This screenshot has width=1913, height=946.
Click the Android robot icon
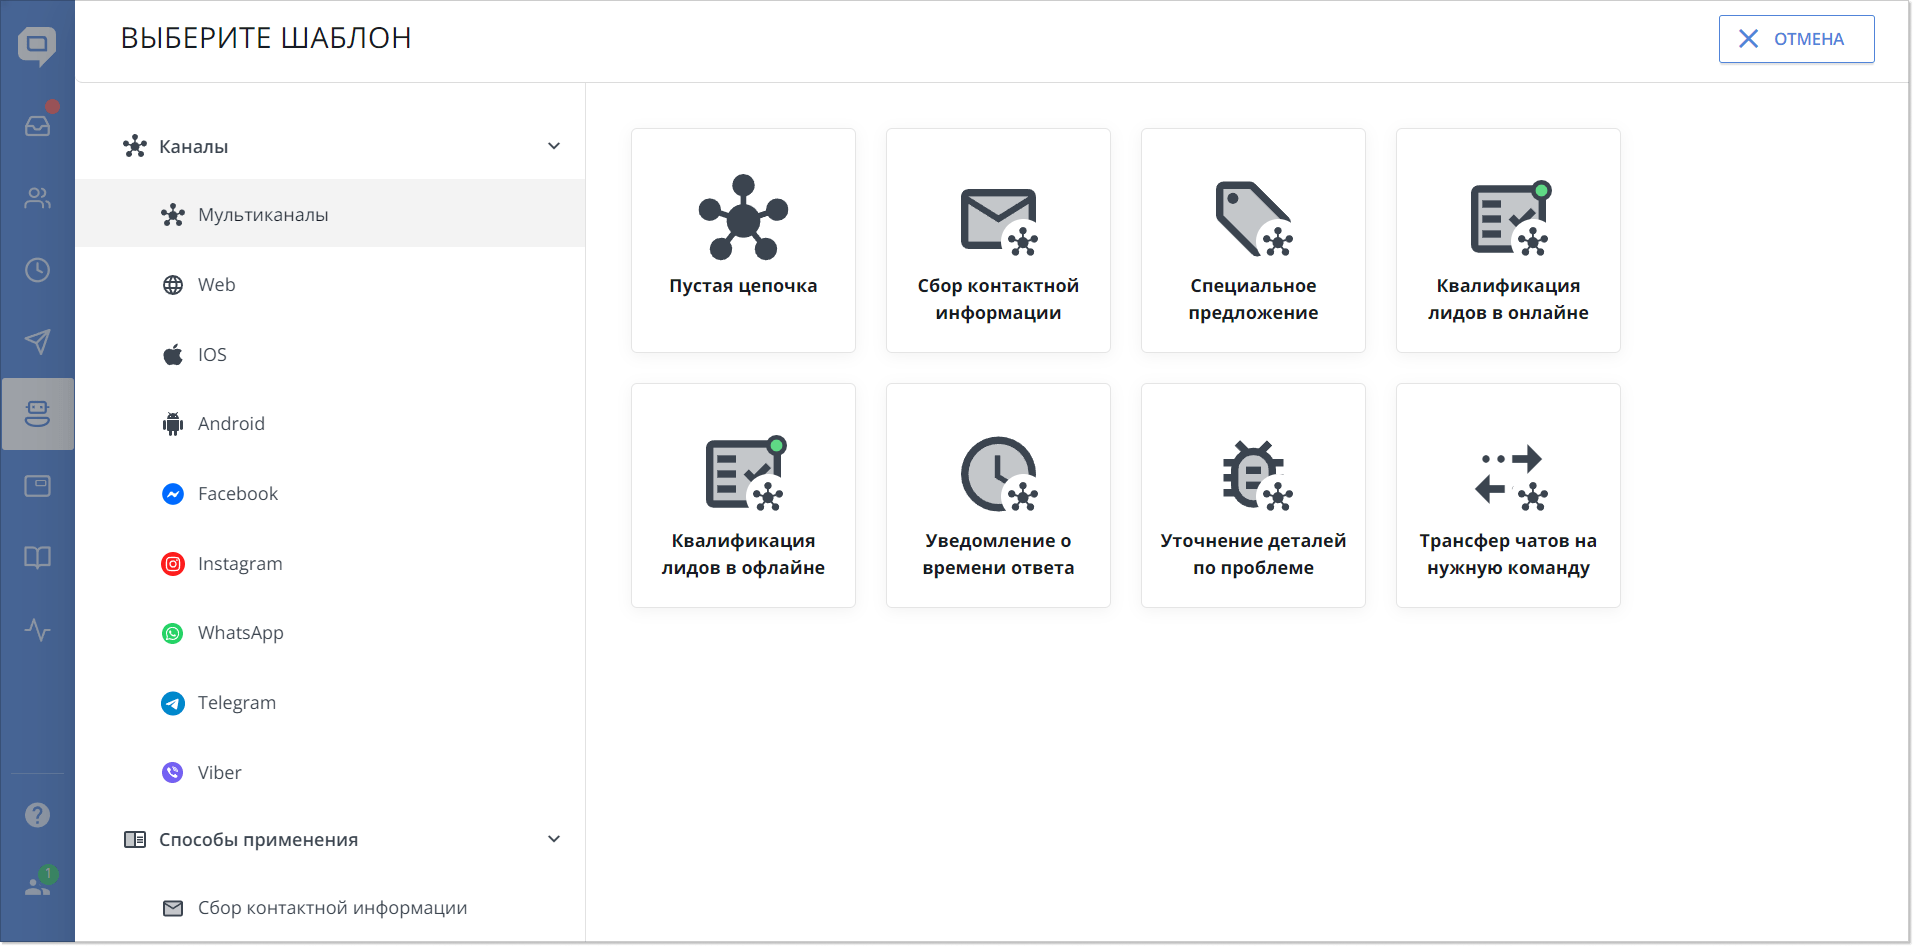(x=173, y=424)
